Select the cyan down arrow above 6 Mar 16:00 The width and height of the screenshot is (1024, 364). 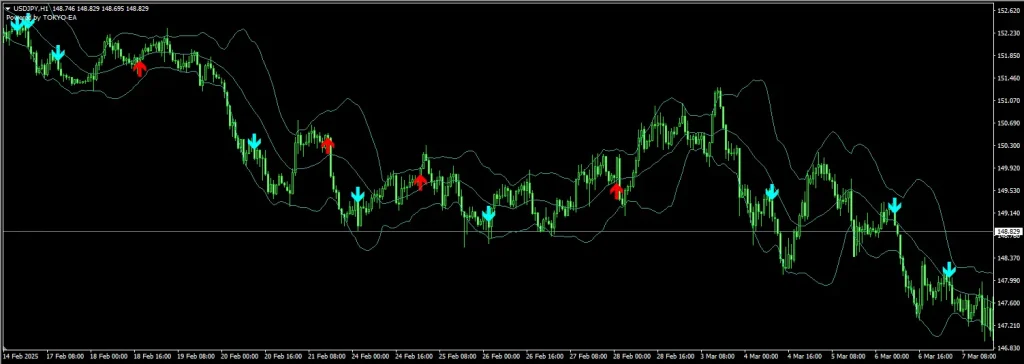coord(949,269)
